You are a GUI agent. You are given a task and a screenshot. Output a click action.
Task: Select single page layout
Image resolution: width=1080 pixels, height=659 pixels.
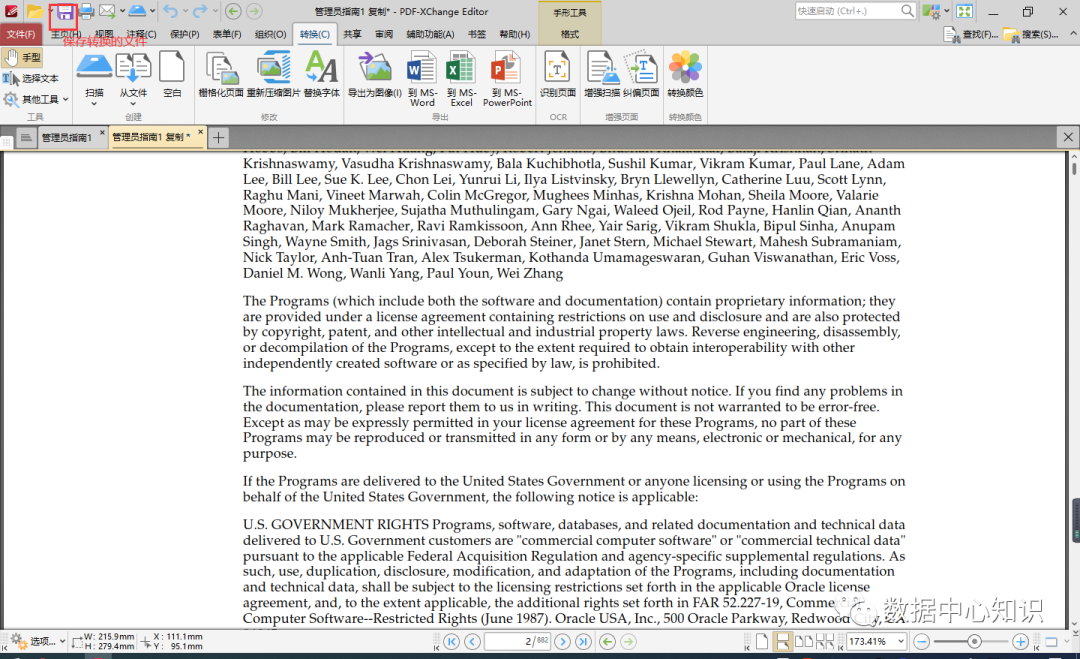click(x=761, y=642)
